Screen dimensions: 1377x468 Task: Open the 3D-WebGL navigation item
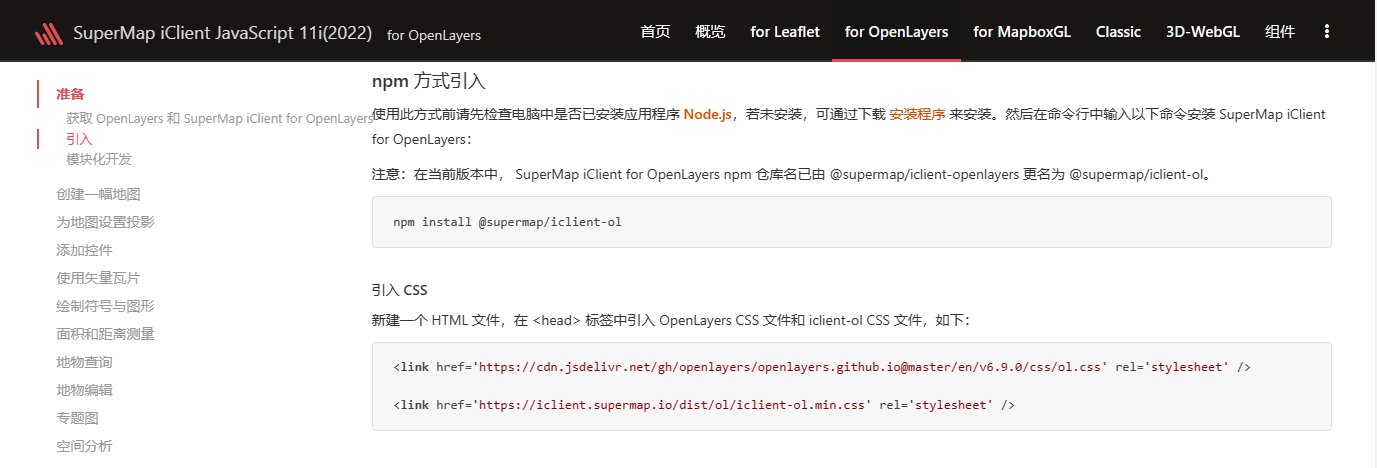[1203, 31]
